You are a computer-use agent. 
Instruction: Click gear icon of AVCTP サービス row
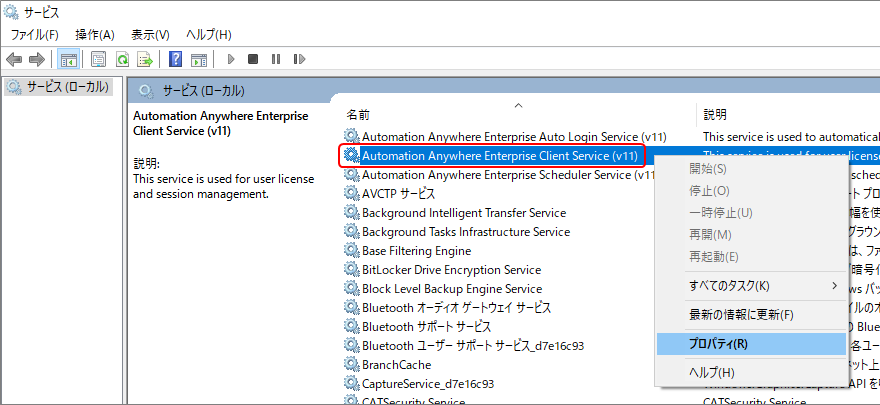[x=351, y=194]
